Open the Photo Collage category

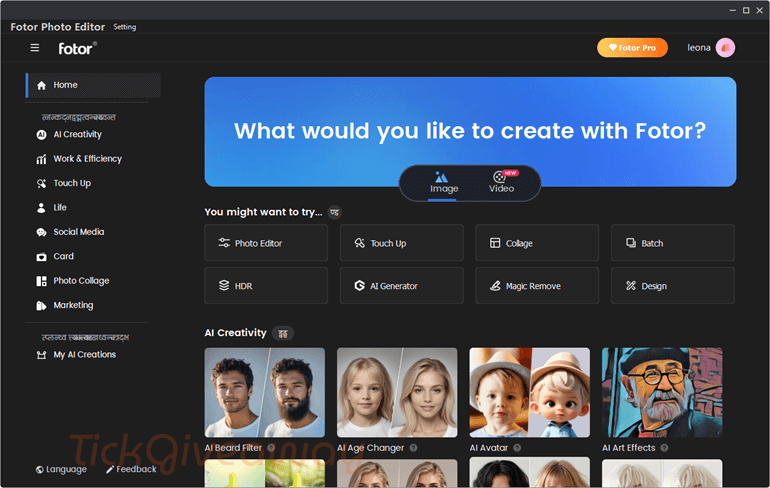81,281
